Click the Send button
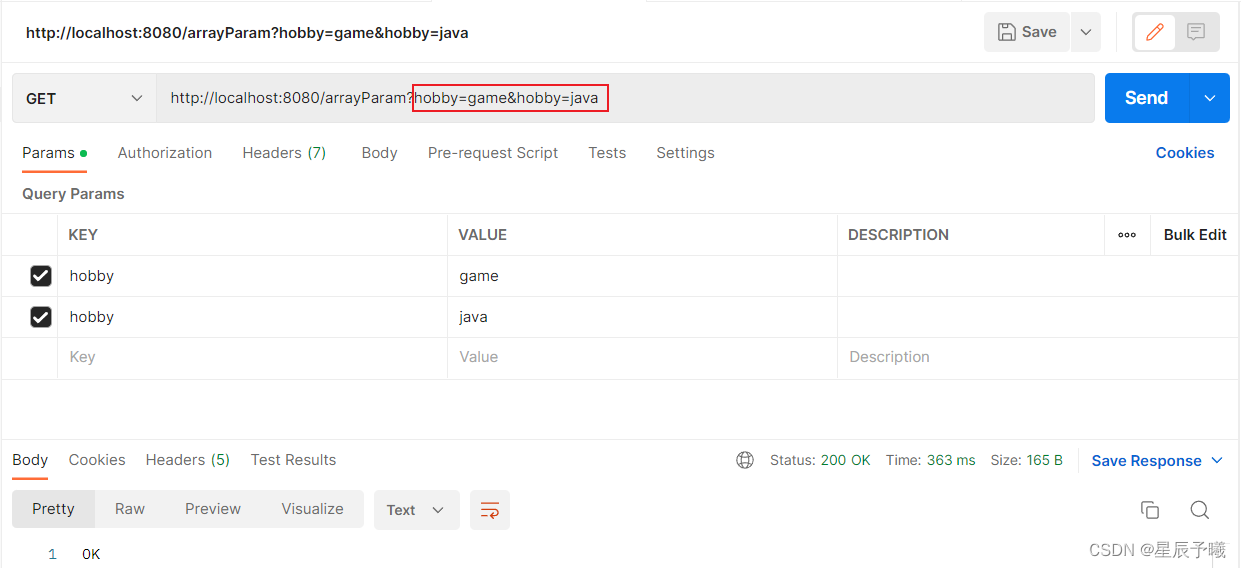 (1146, 98)
